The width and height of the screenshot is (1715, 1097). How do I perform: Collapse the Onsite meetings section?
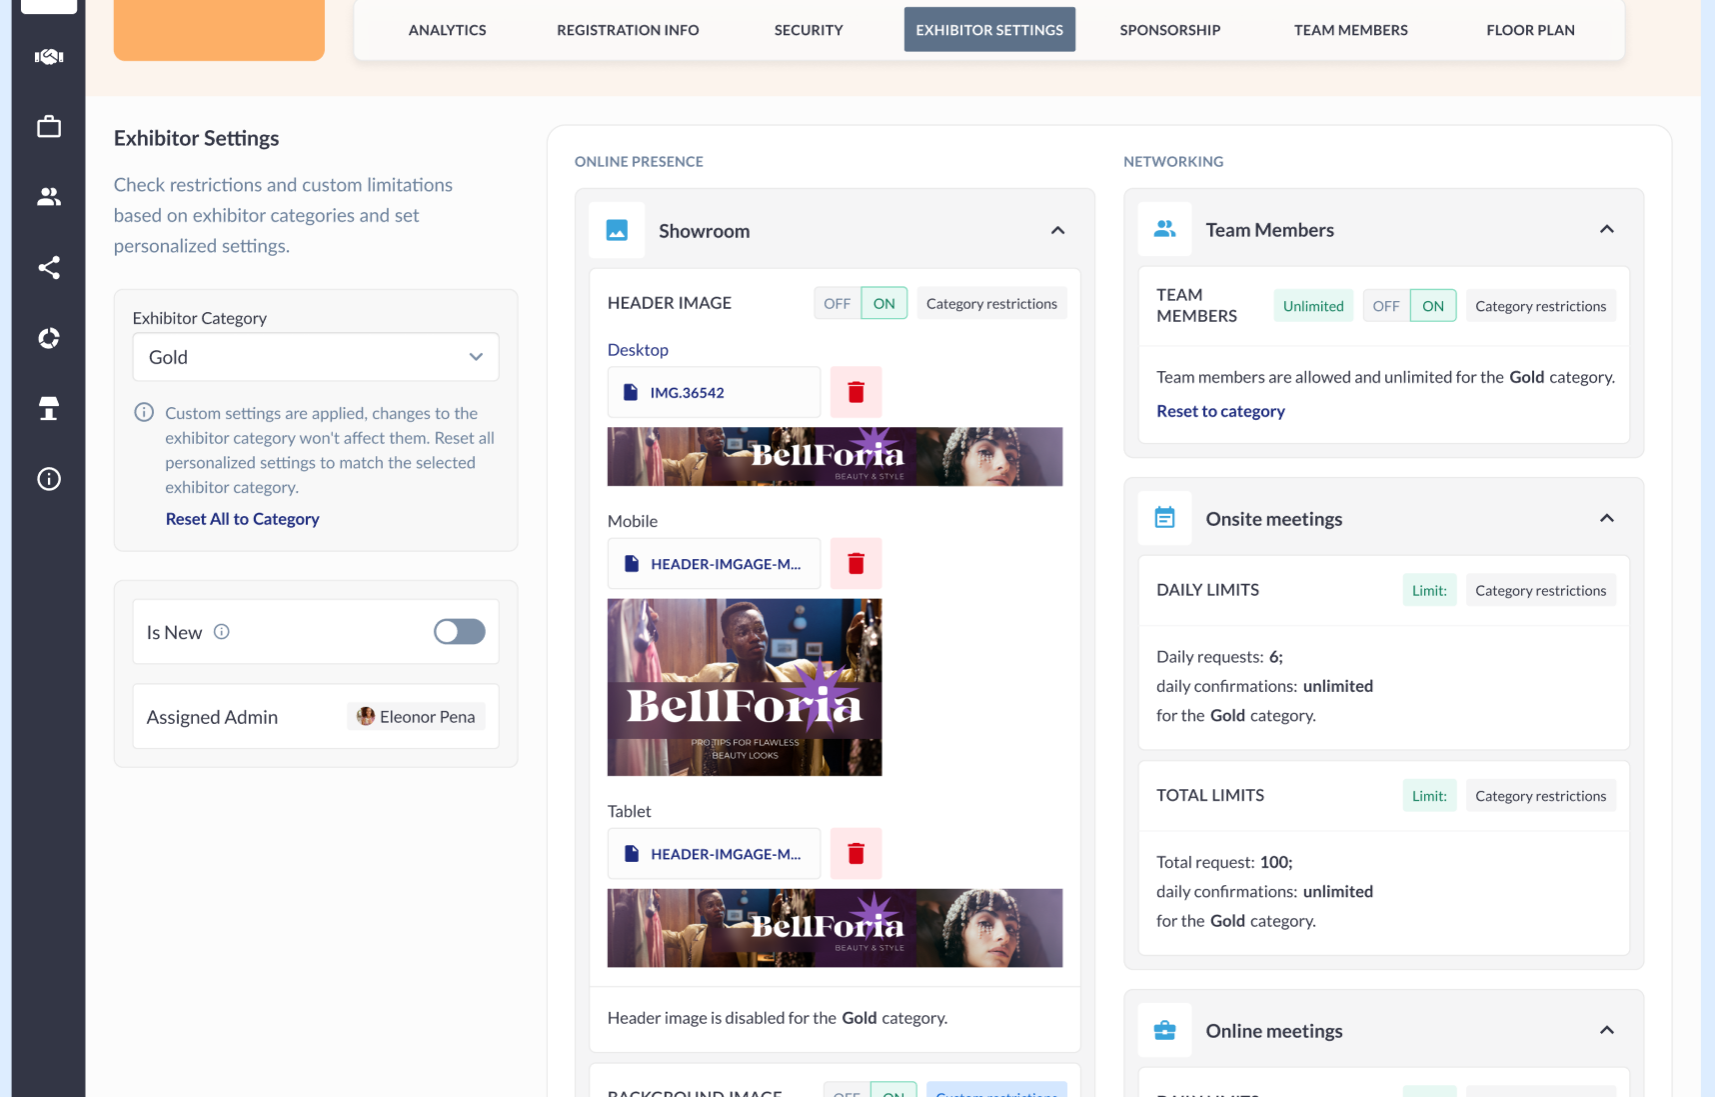pos(1607,518)
